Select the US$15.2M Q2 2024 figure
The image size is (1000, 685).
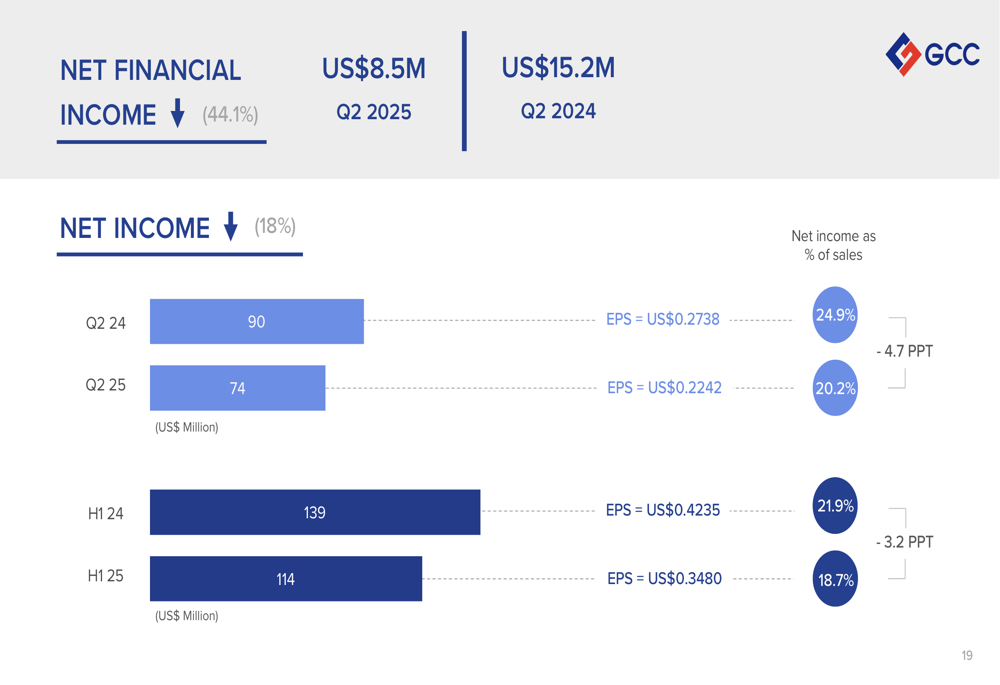click(x=558, y=68)
